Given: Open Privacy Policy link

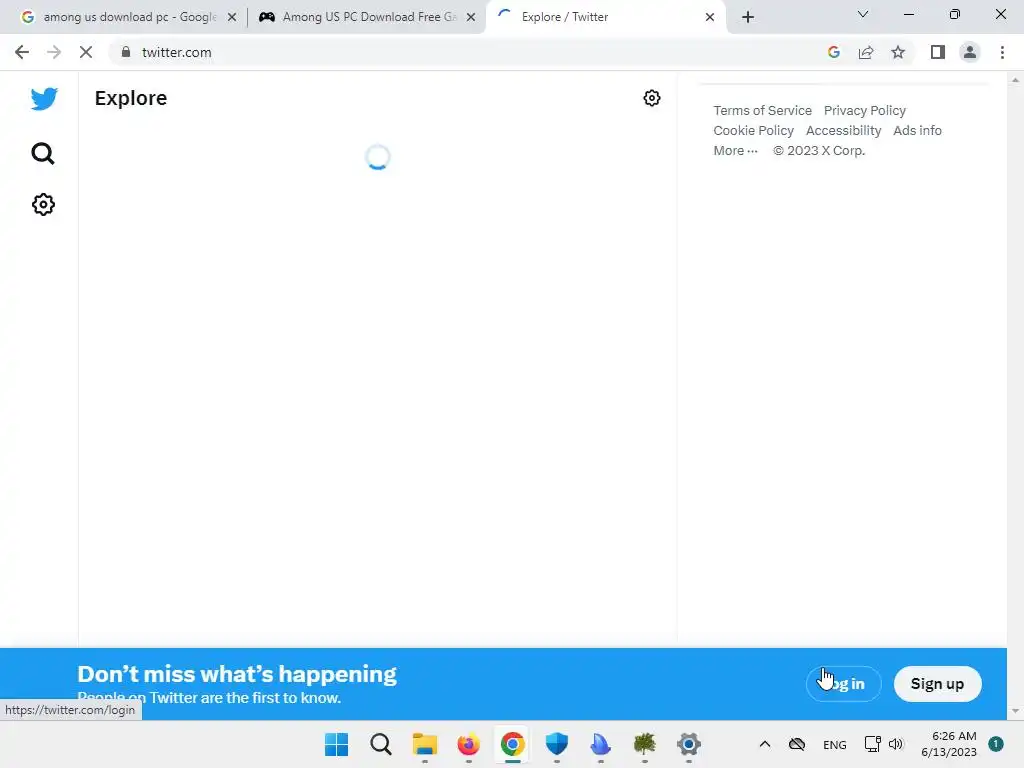Looking at the screenshot, I should (865, 110).
